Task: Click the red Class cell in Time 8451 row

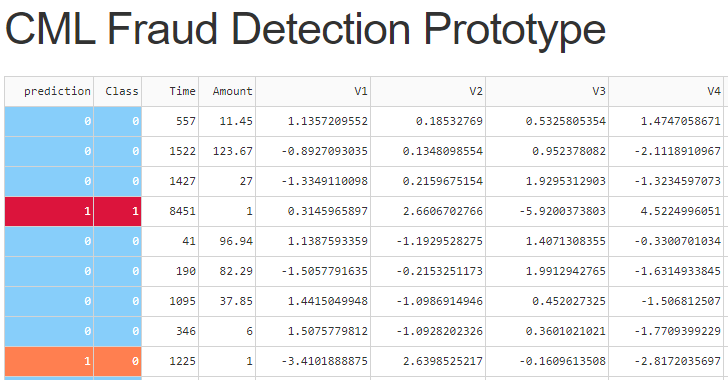Action: (118, 211)
